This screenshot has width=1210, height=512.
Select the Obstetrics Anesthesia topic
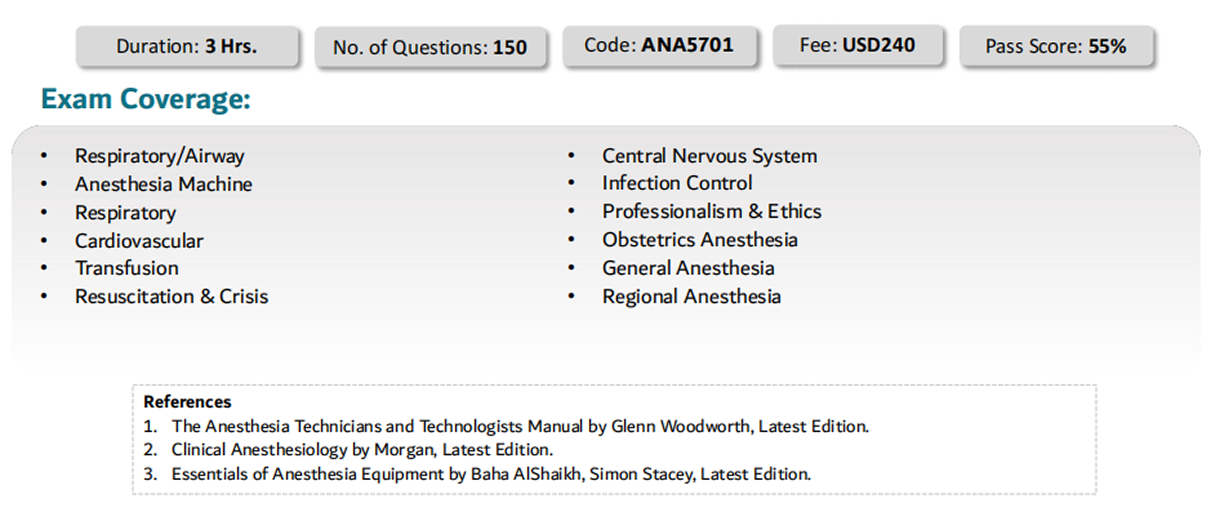(x=700, y=240)
